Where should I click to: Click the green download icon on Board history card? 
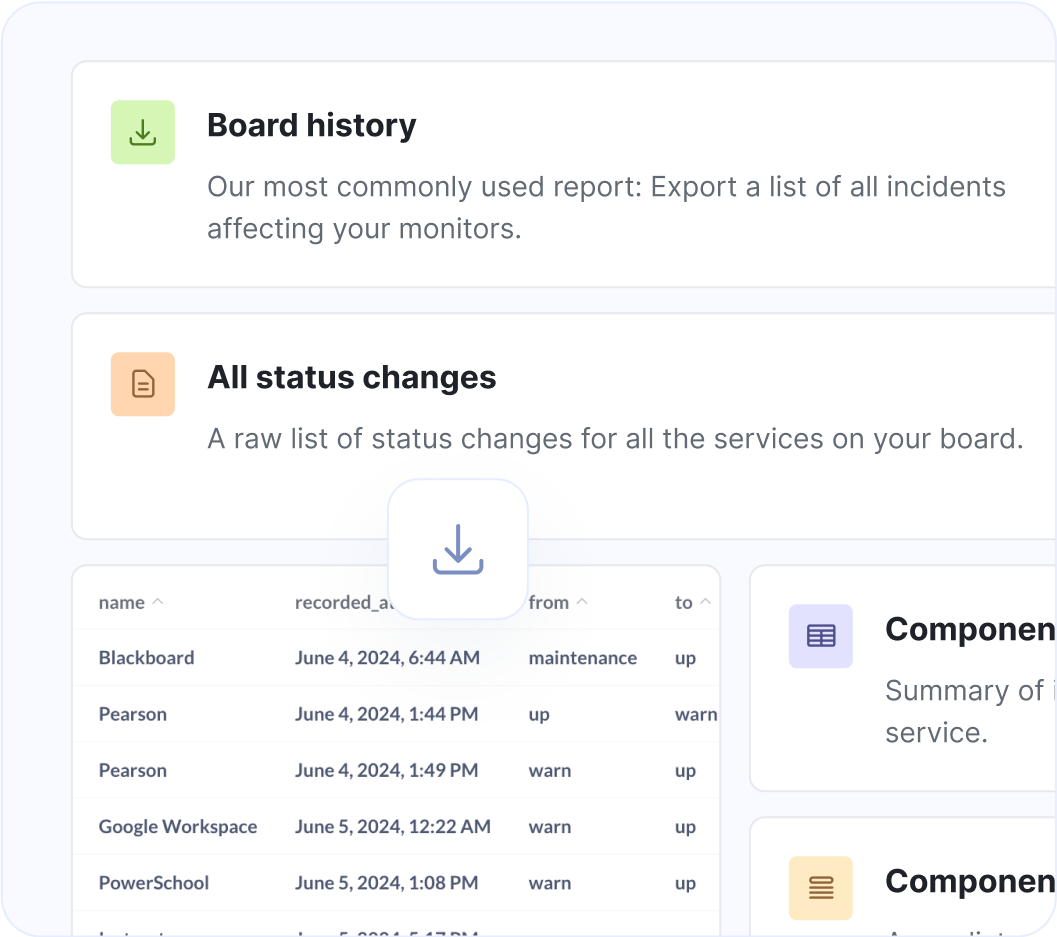[142, 131]
